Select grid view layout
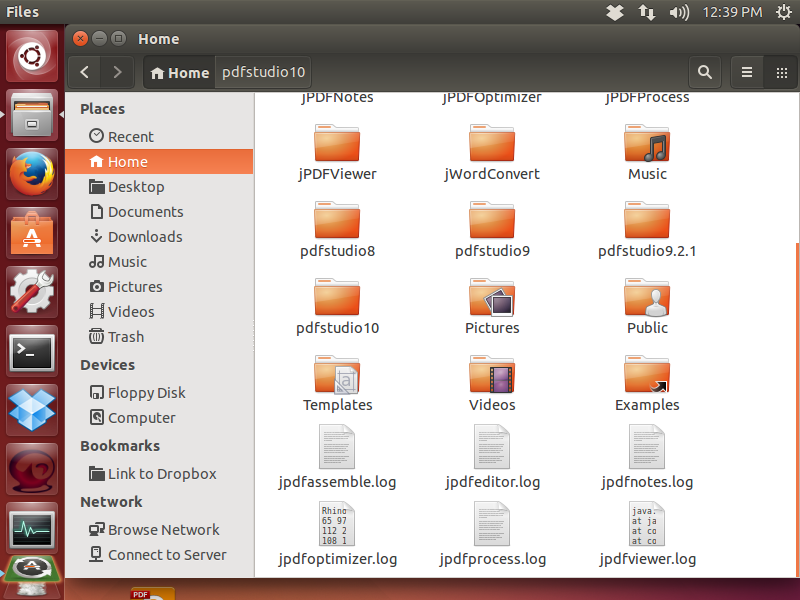Viewport: 800px width, 600px height. 781,72
